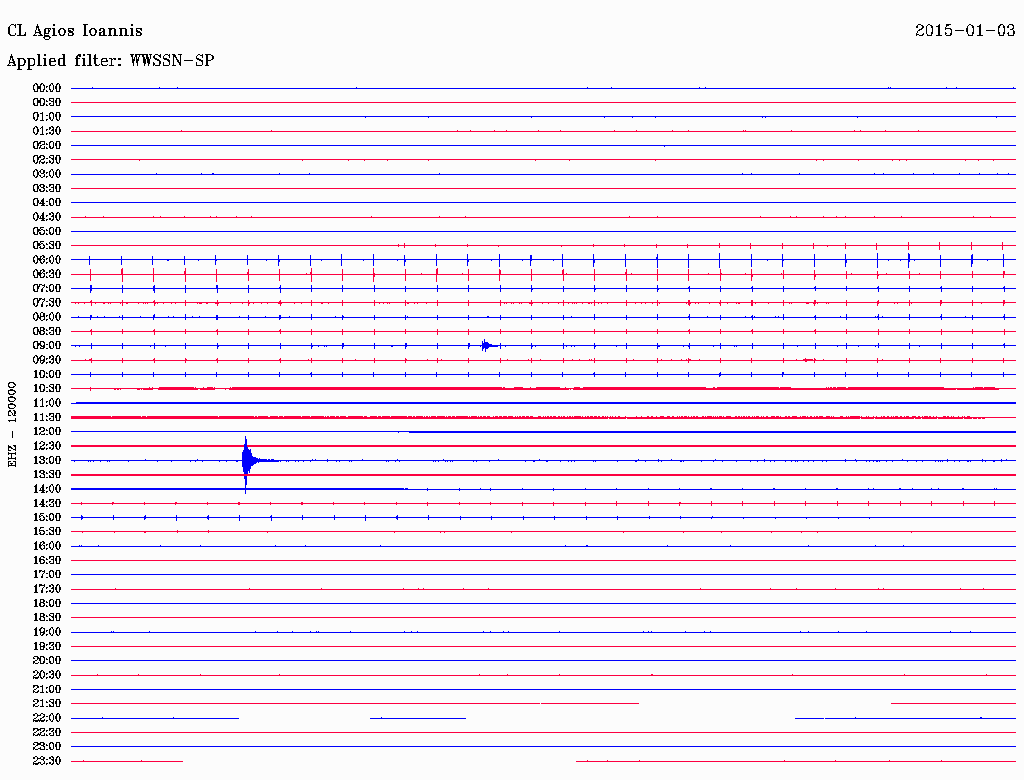The image size is (1024, 780).
Task: Click the 16:30 time label
Action: click(47, 561)
